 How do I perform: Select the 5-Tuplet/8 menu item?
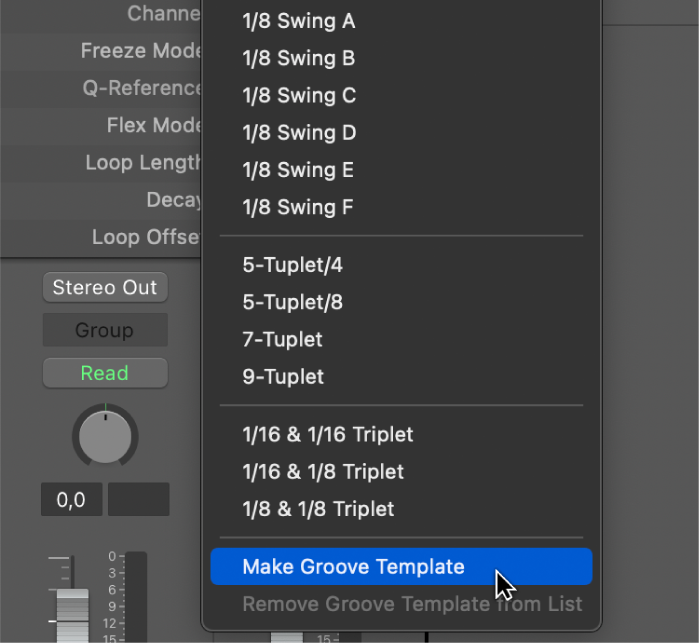pos(292,302)
